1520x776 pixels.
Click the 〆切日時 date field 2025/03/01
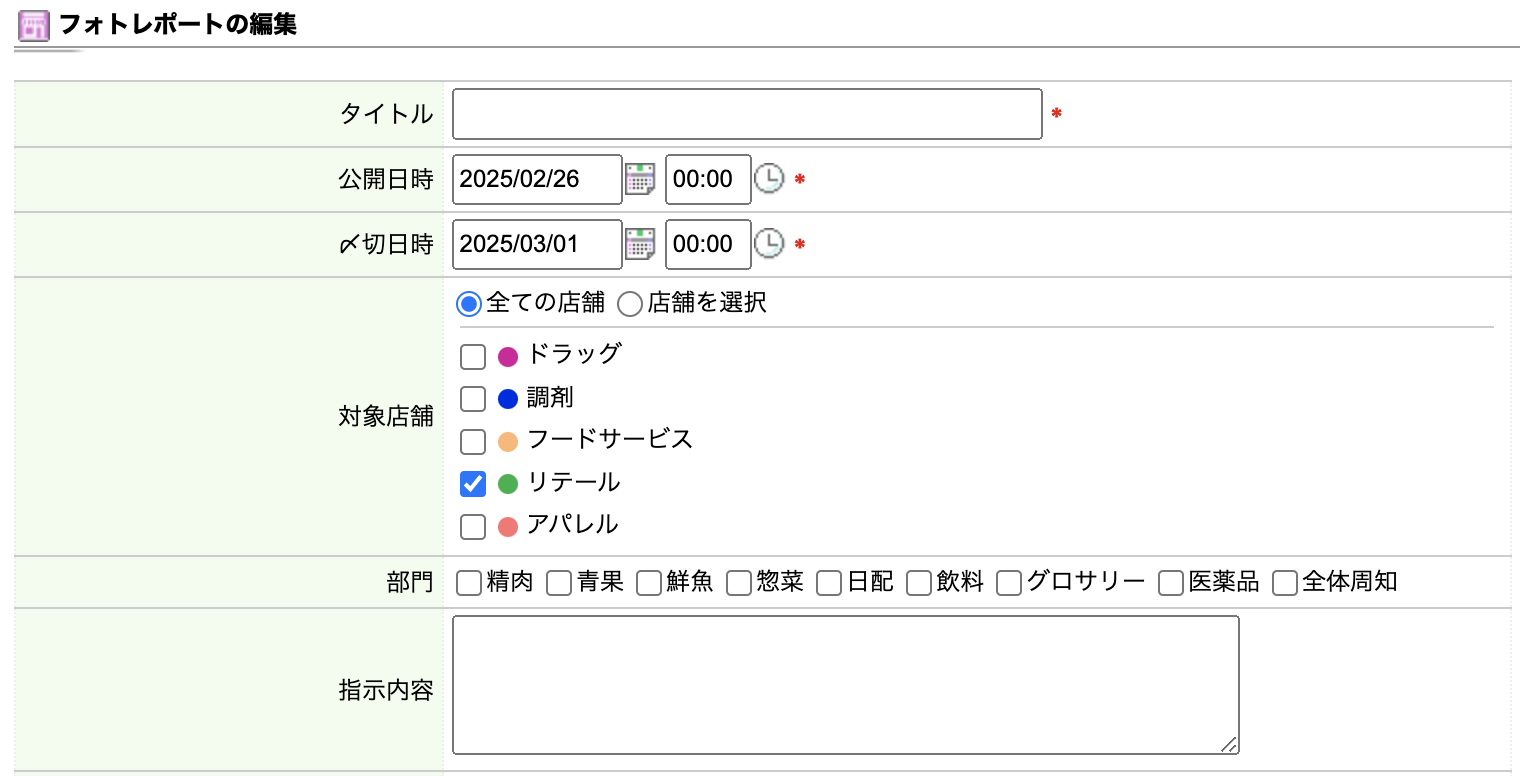pos(537,244)
